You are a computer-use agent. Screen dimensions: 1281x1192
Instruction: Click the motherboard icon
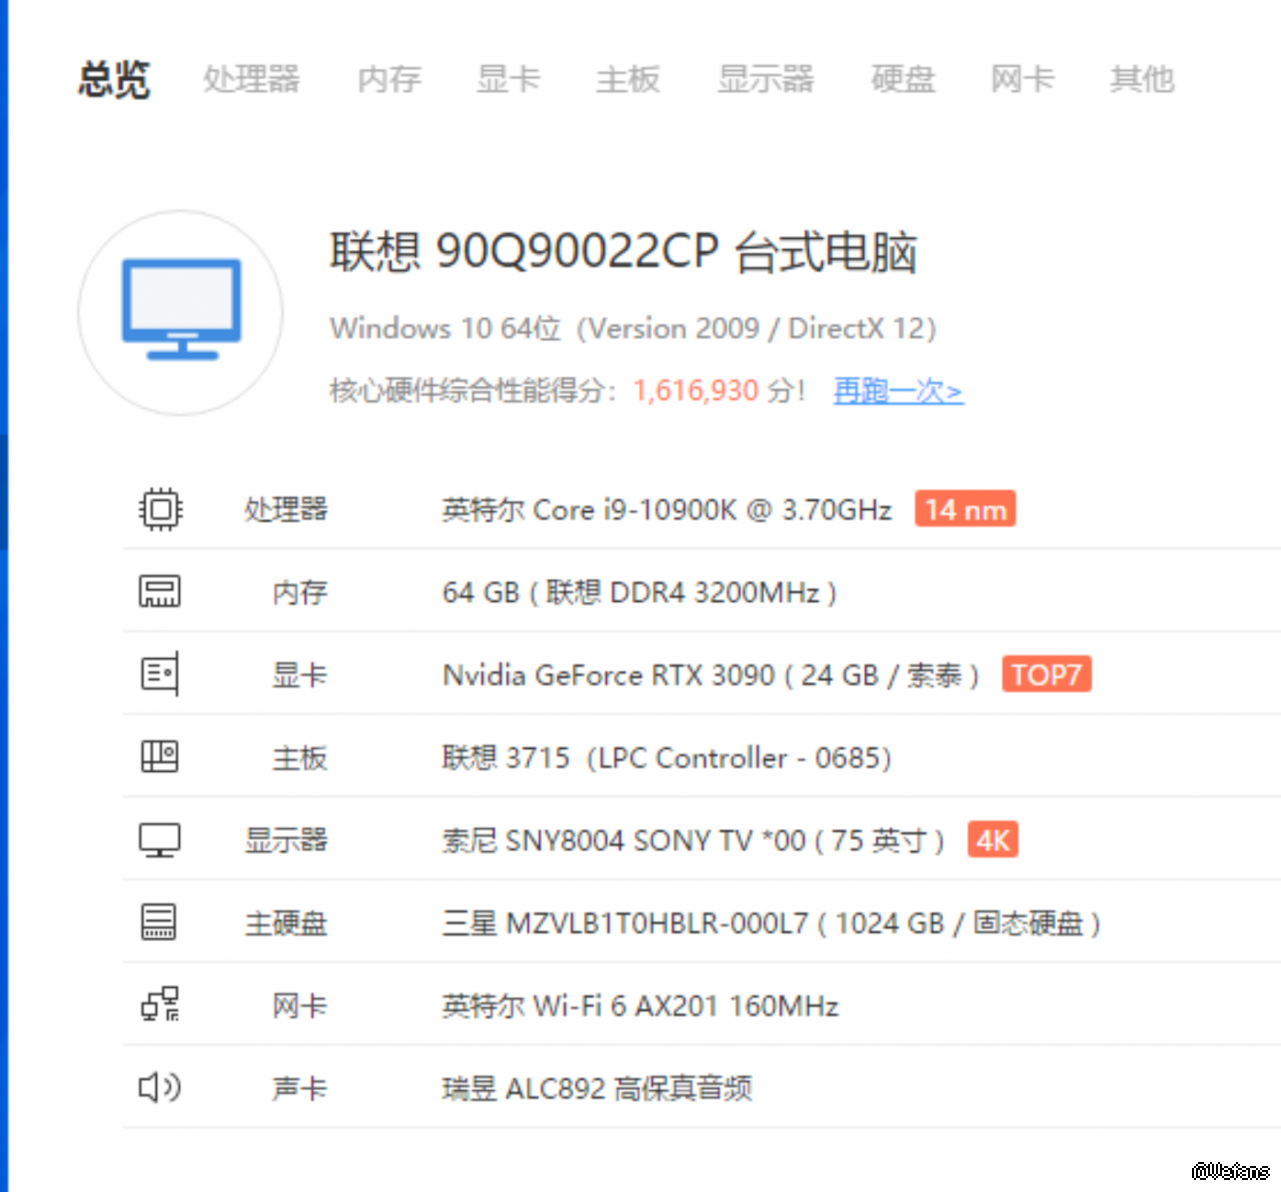(160, 757)
